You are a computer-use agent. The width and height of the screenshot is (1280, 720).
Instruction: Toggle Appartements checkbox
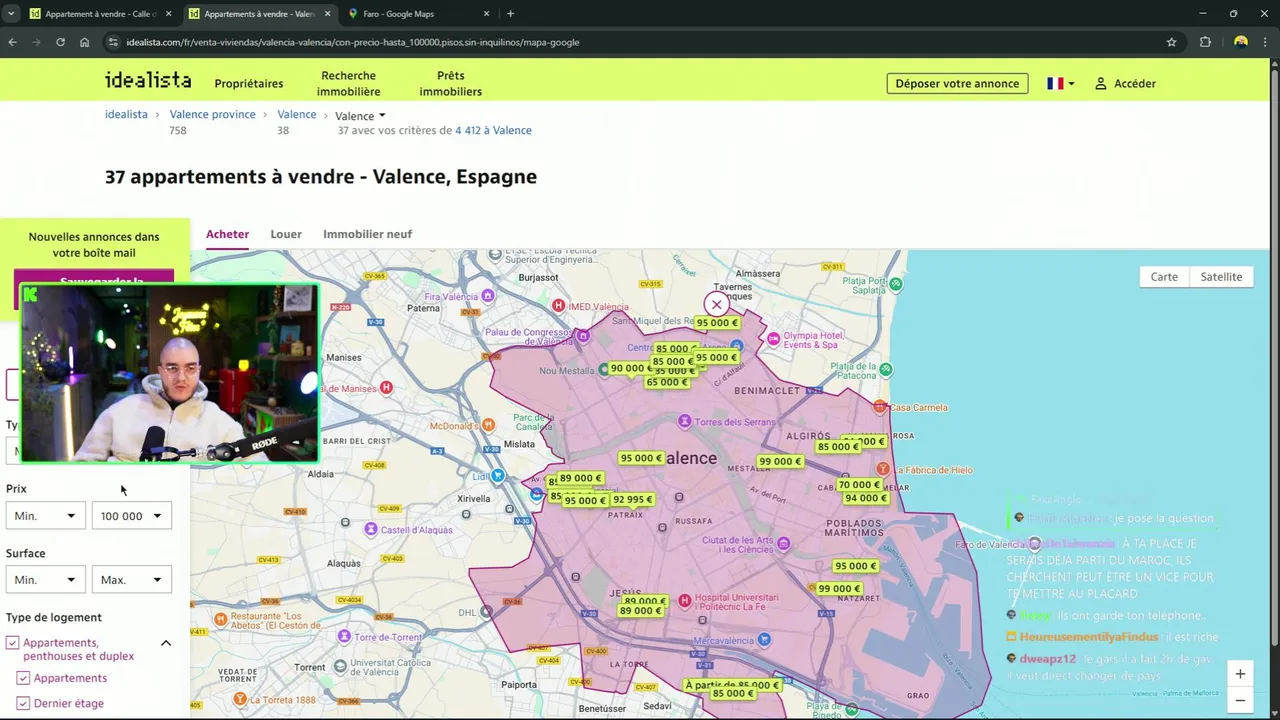(23, 678)
